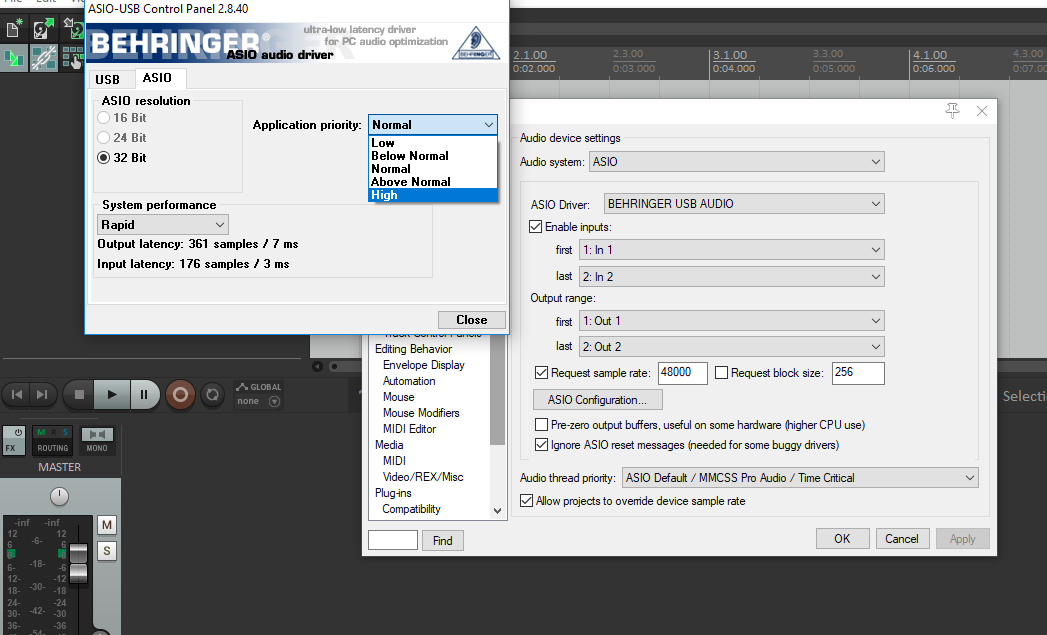1047x635 pixels.
Task: Click block size field showing 256
Action: click(x=859, y=373)
